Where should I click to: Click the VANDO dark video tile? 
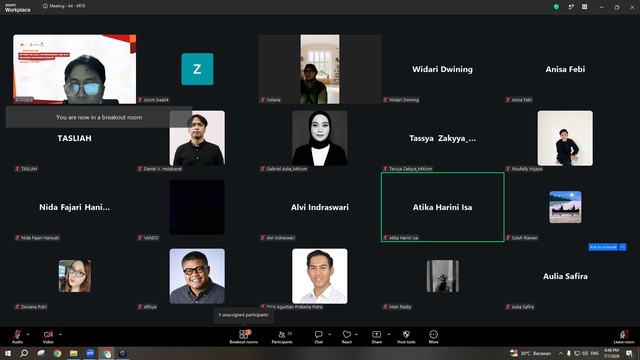pyautogui.click(x=197, y=207)
